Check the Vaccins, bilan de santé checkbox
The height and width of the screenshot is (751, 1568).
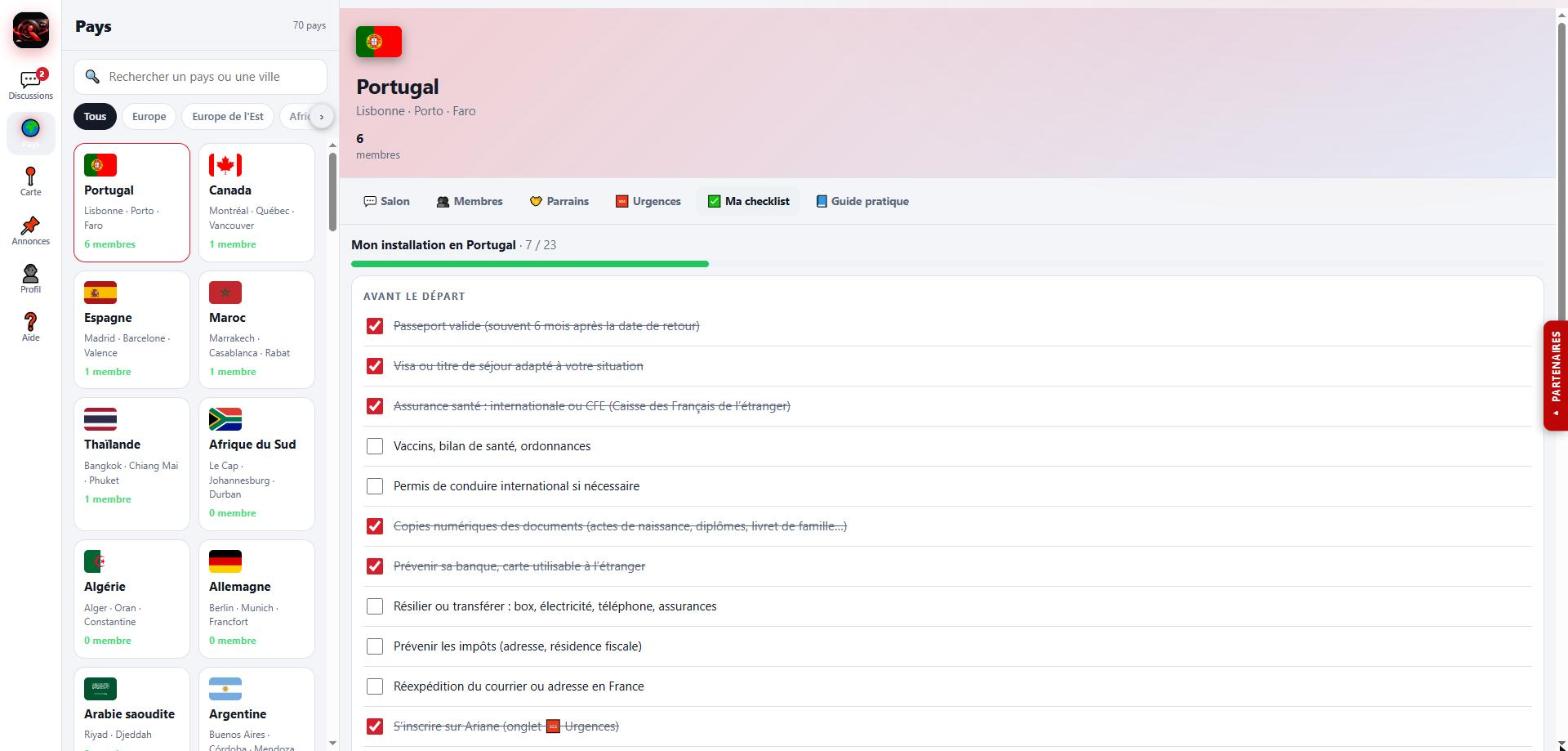375,446
